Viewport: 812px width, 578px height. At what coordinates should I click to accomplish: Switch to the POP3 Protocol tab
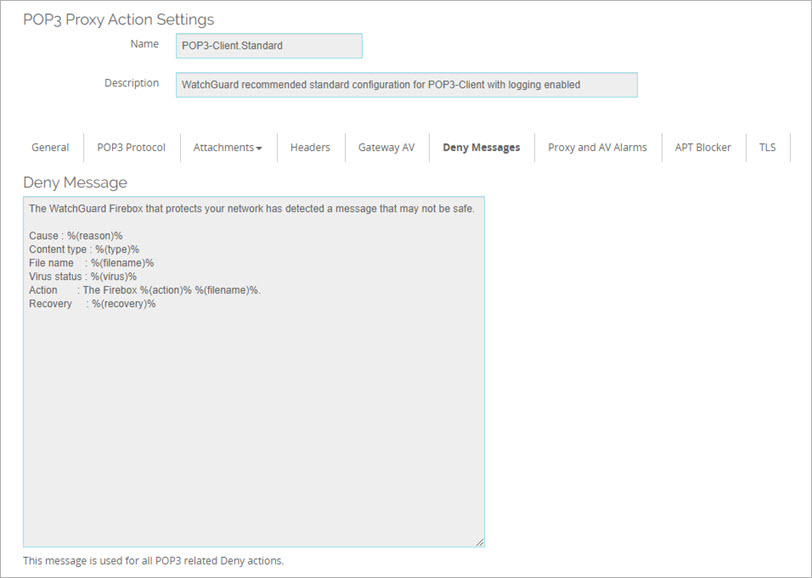(131, 147)
